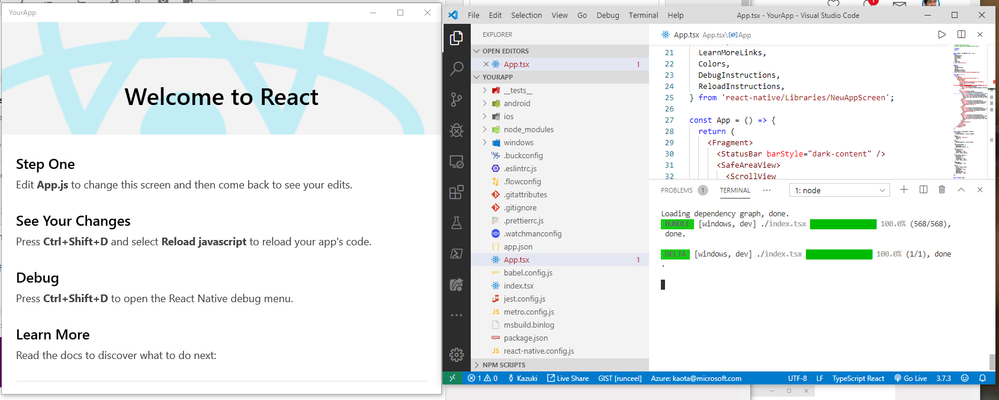Screen dimensions: 999x400
Task: Close App.tsx in the Open Editors list
Action: [x=486, y=64]
